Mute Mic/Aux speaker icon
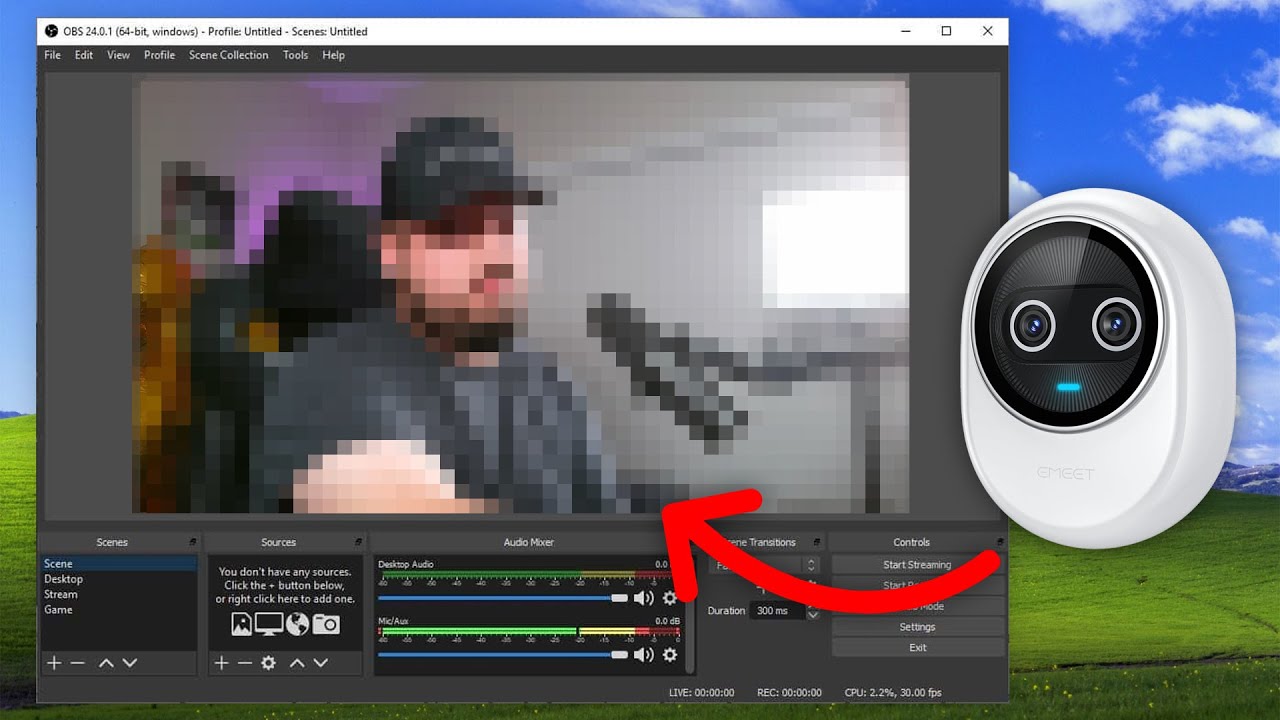This screenshot has height=720, width=1280. [643, 655]
